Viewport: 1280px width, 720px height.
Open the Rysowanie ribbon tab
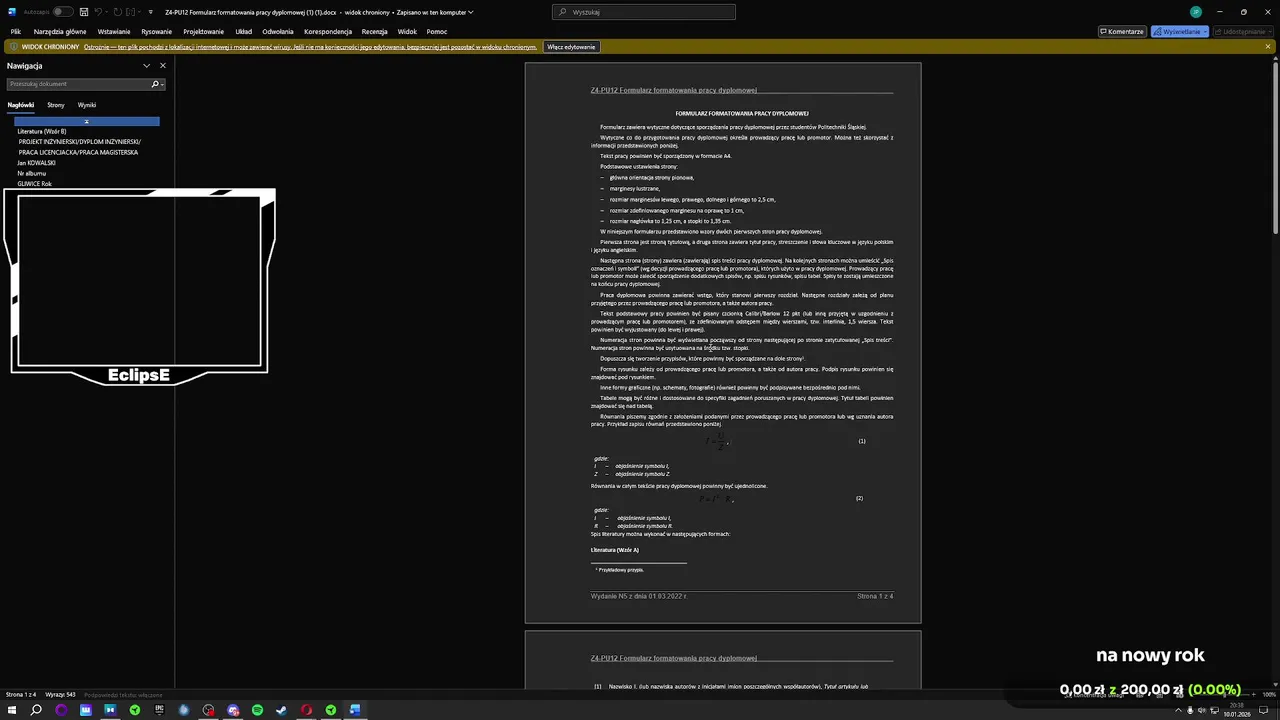point(156,31)
